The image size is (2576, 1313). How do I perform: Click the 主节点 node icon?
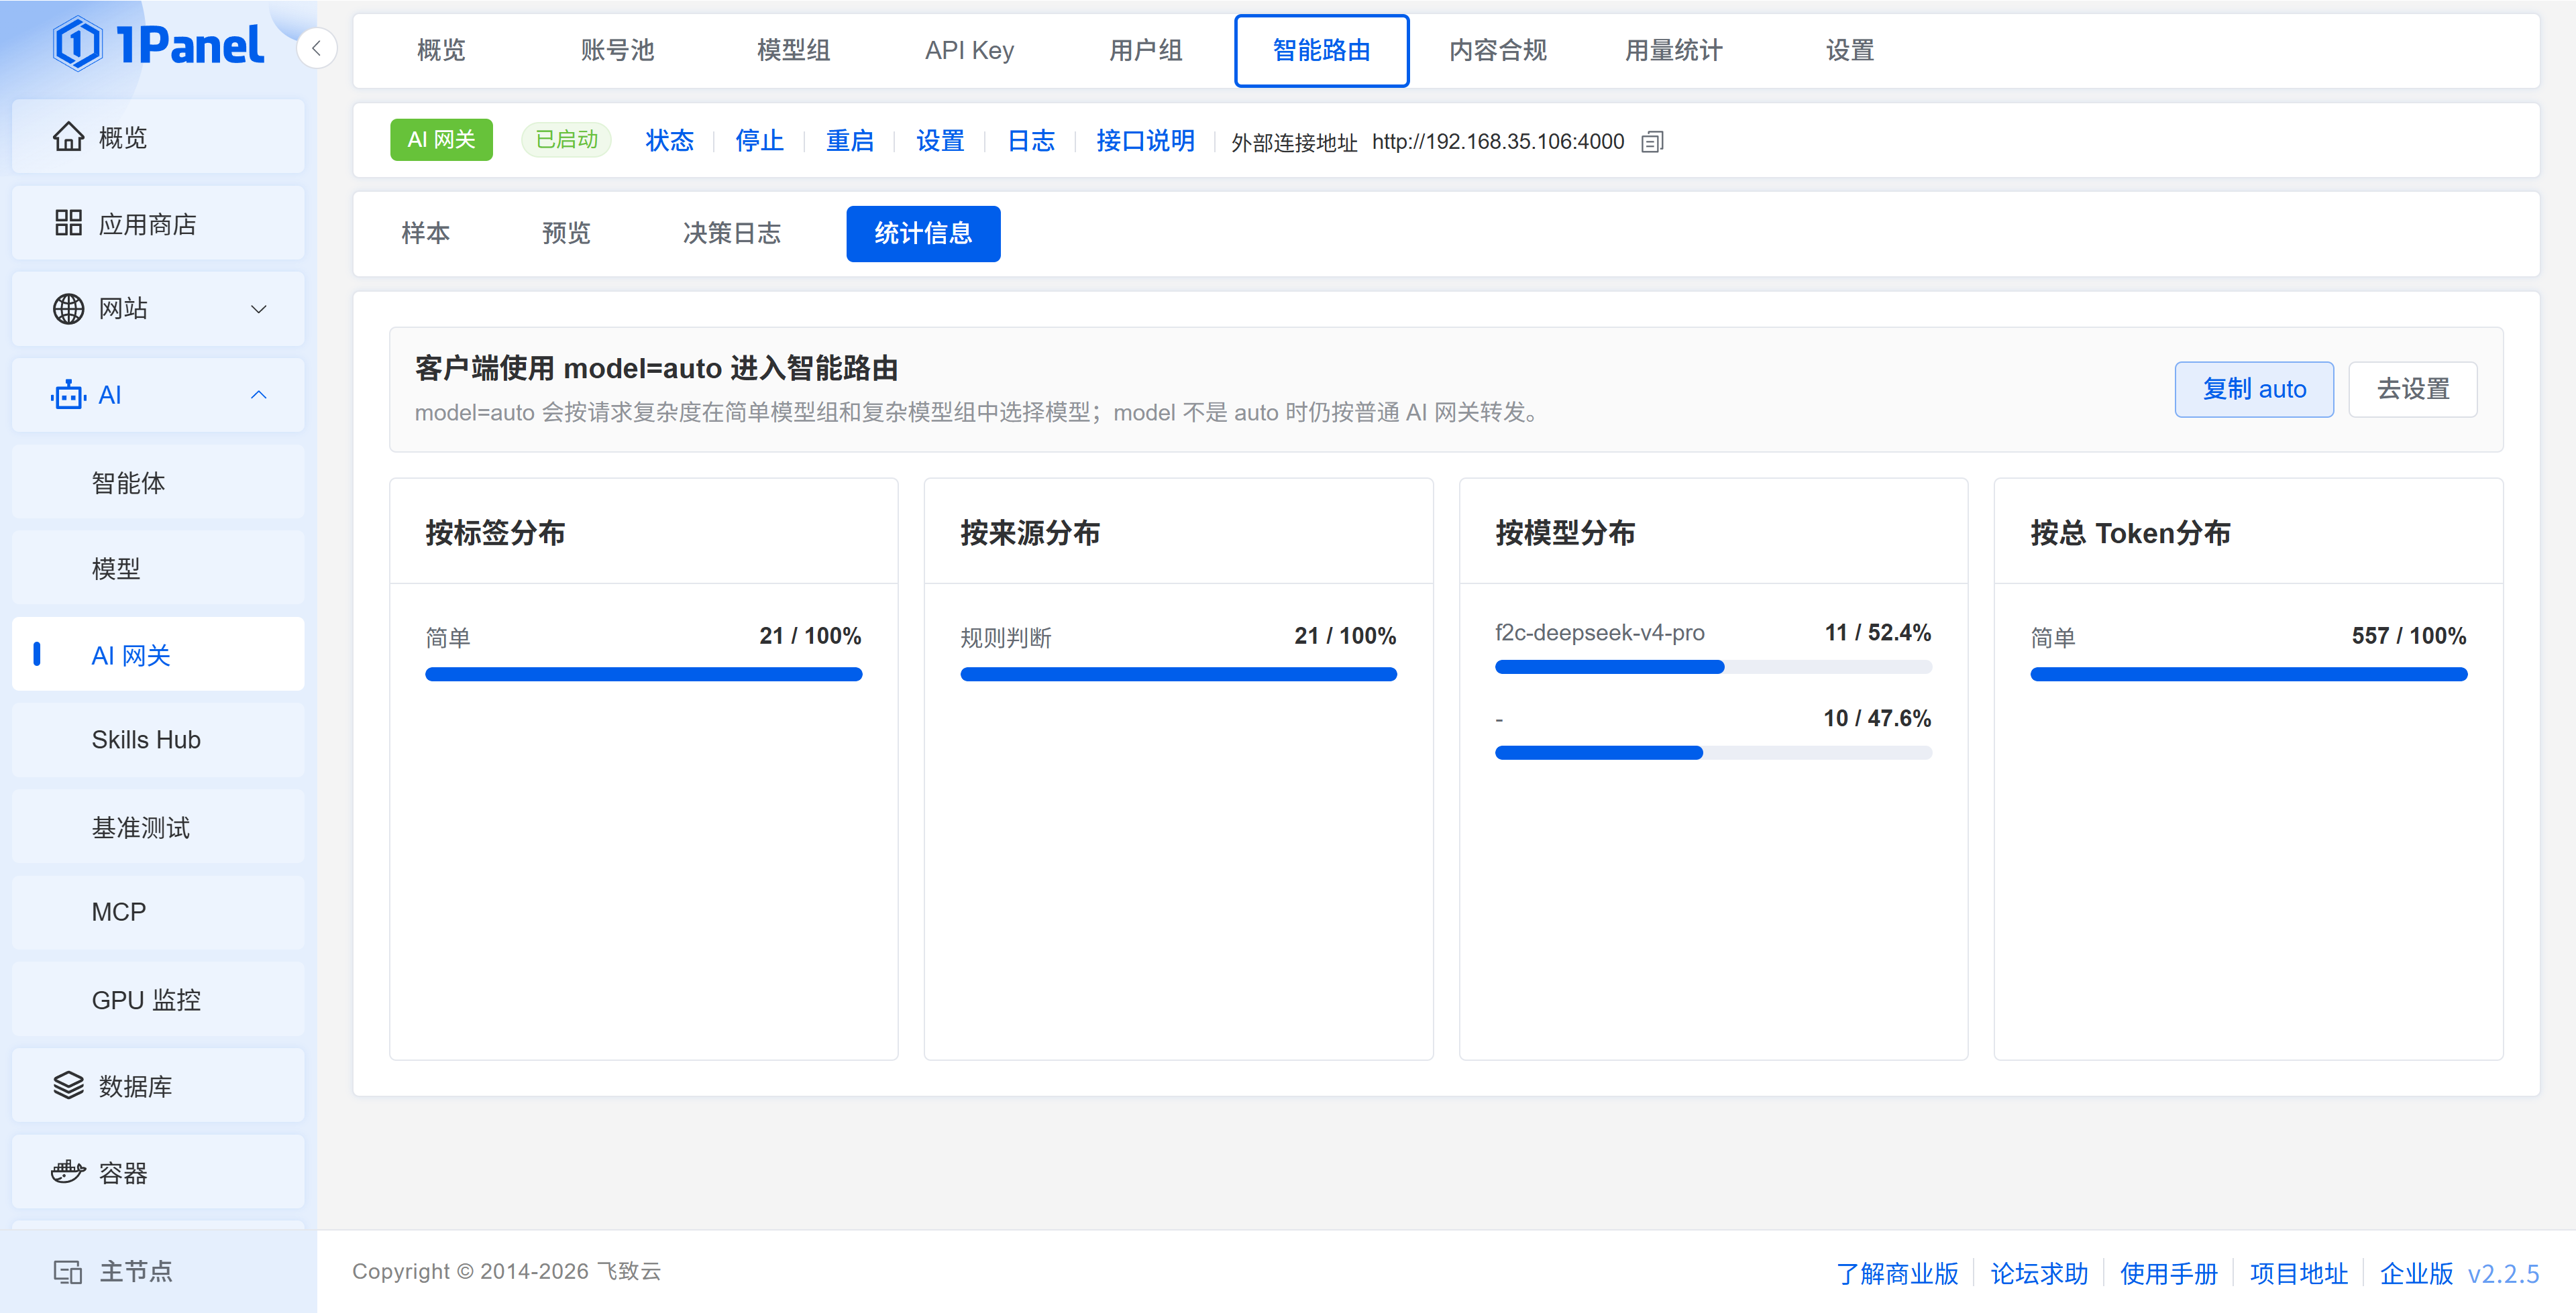(x=68, y=1271)
